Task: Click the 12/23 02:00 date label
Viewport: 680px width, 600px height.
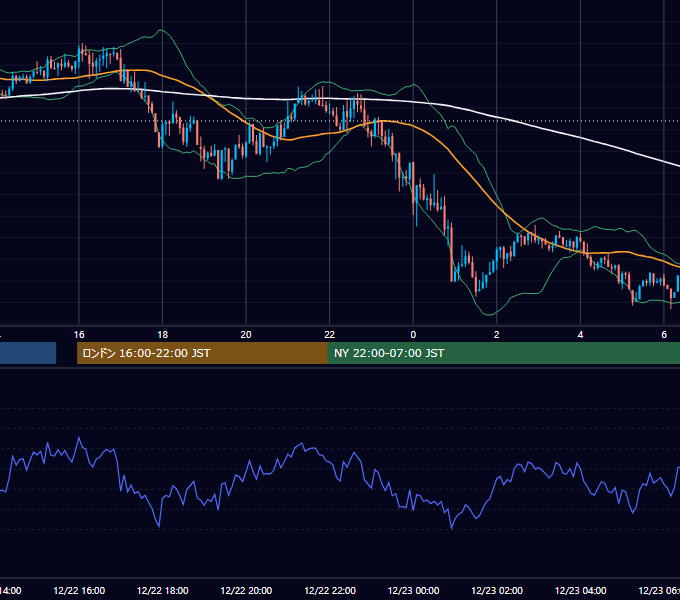Action: (x=497, y=590)
